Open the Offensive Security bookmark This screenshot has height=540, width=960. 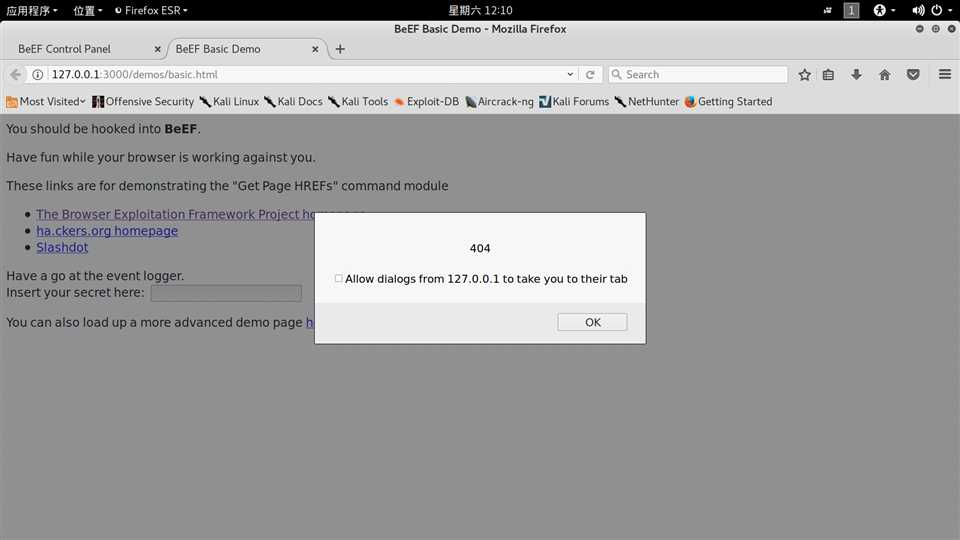coord(143,102)
